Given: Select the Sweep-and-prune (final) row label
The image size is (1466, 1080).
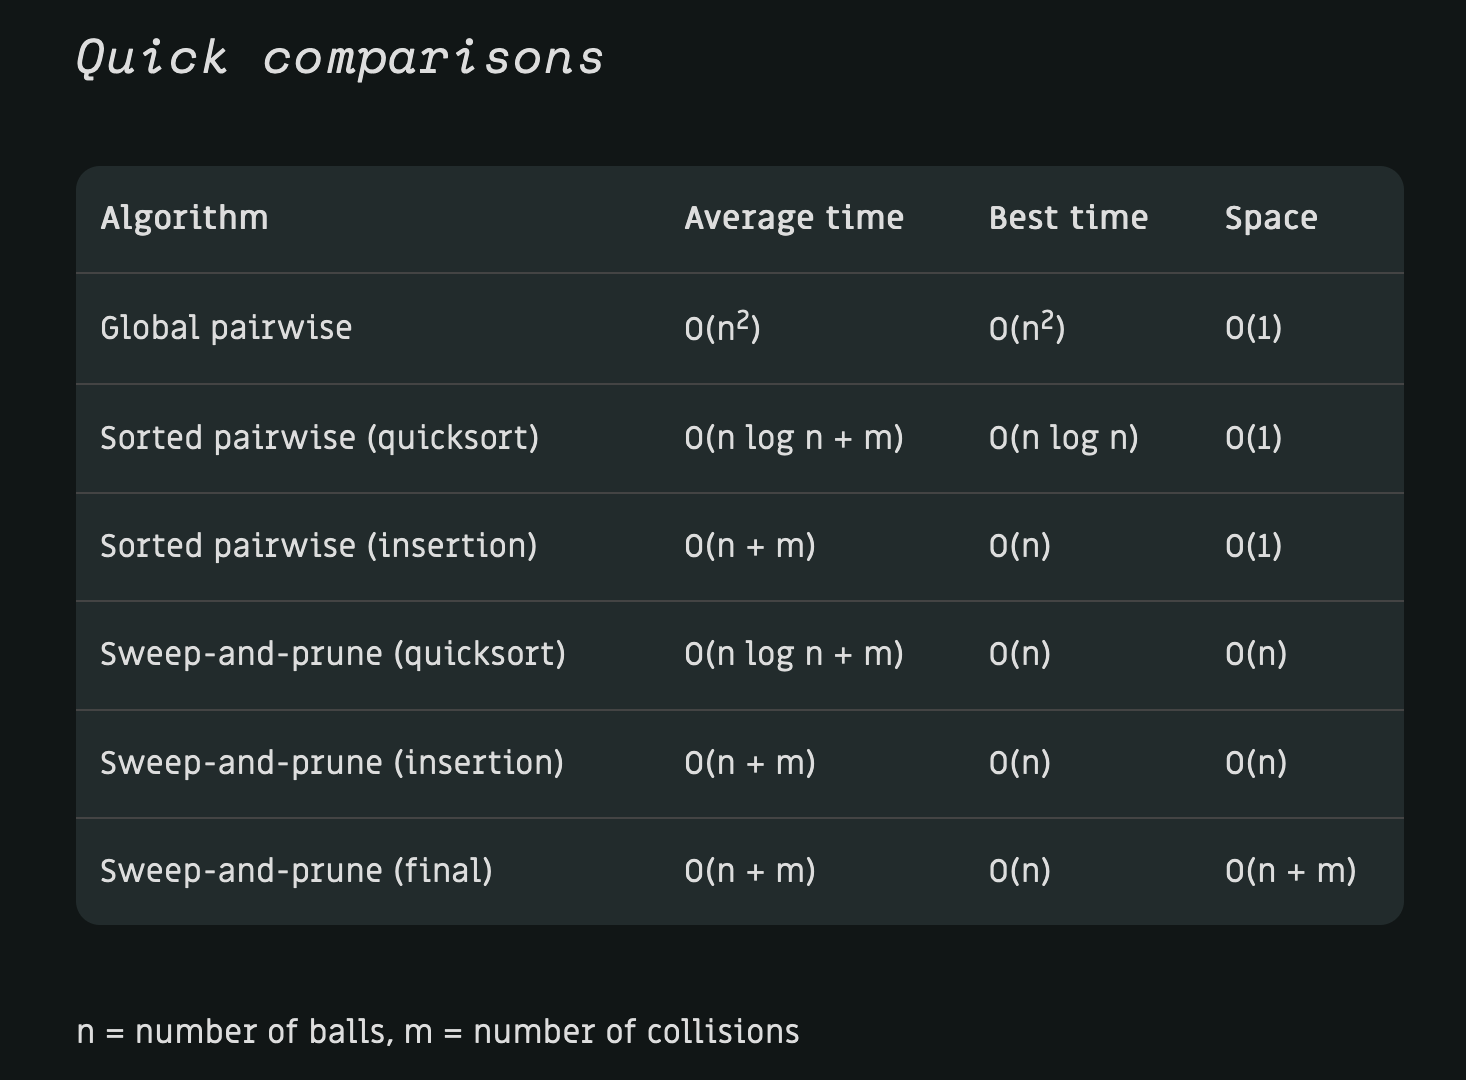Looking at the screenshot, I should click(296, 871).
